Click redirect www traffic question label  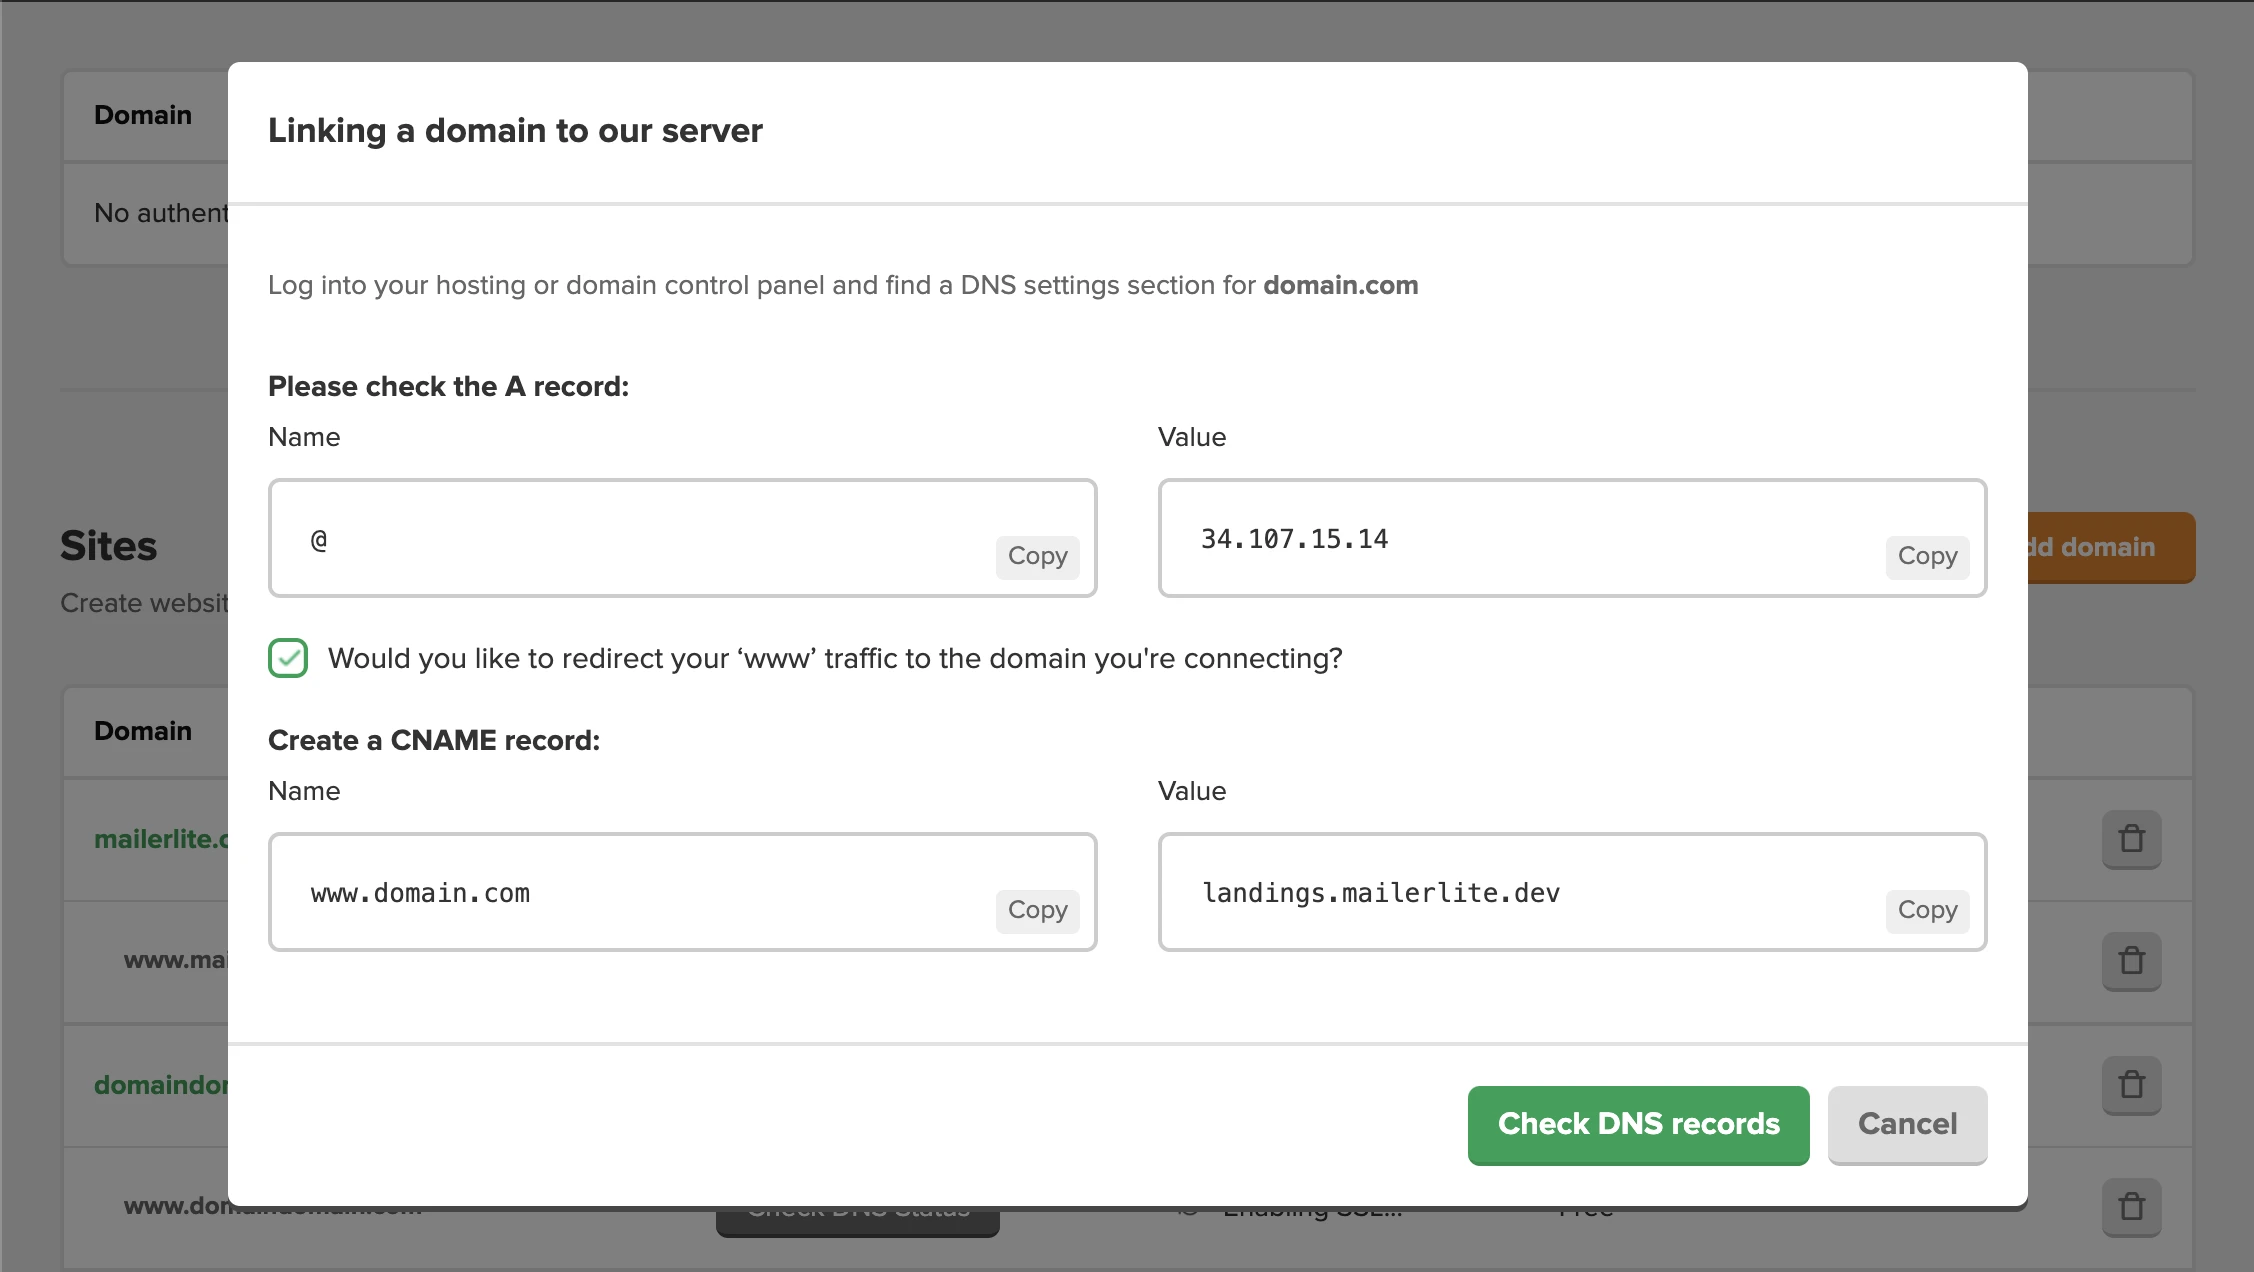835,658
